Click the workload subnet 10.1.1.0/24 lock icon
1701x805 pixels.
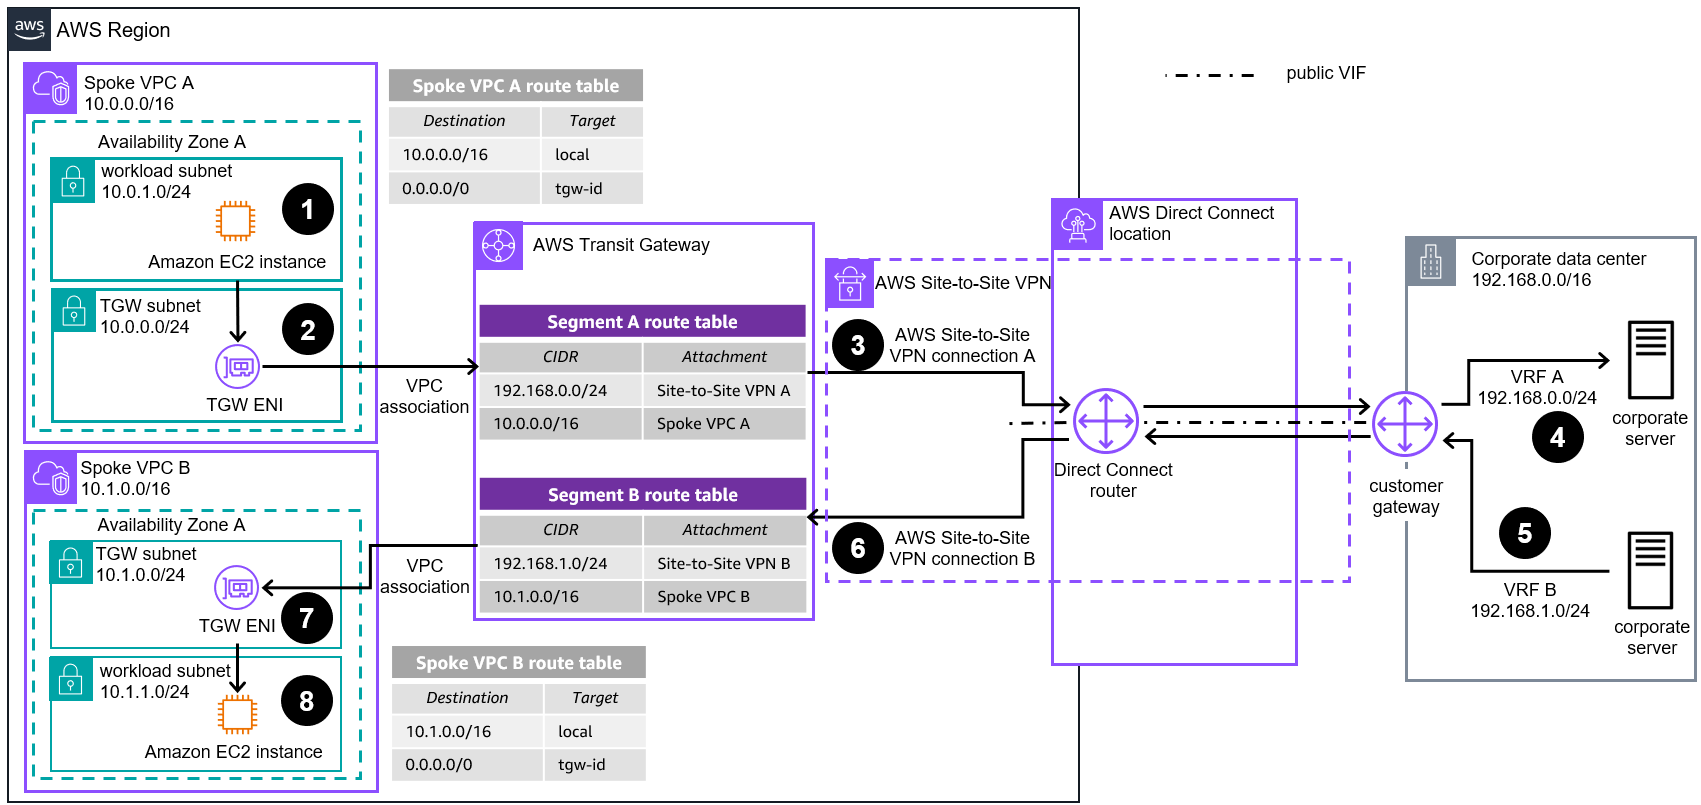coord(71,680)
